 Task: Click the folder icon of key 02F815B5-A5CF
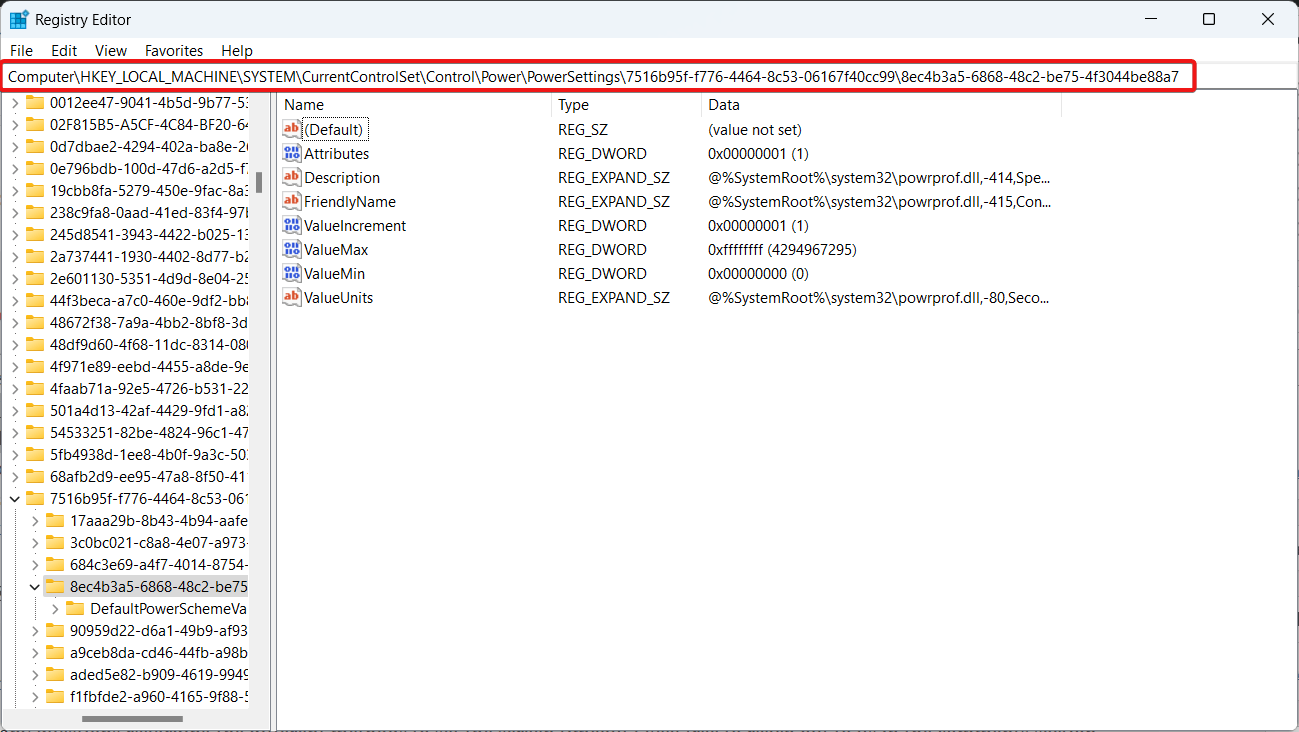[35, 124]
